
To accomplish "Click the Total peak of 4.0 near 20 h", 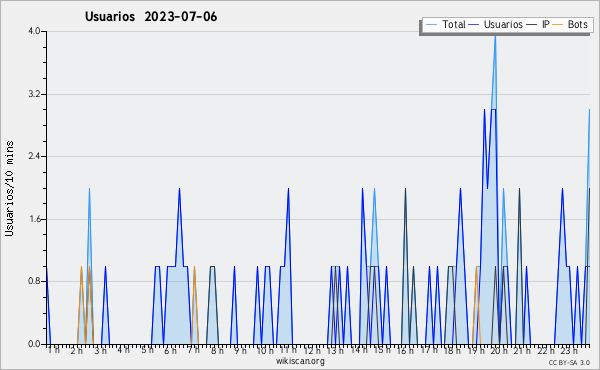I will [x=495, y=36].
